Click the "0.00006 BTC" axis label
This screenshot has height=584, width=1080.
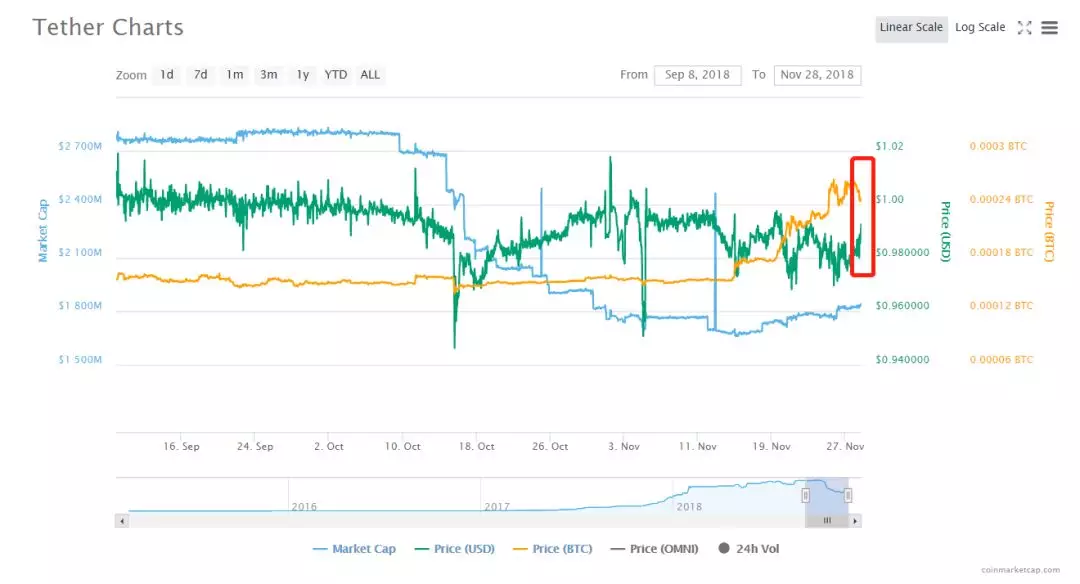[1001, 359]
